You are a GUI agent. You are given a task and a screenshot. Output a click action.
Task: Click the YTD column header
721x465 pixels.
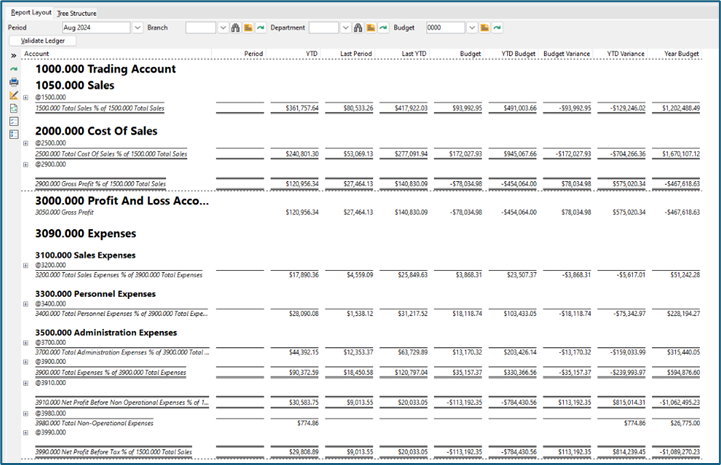coord(312,54)
